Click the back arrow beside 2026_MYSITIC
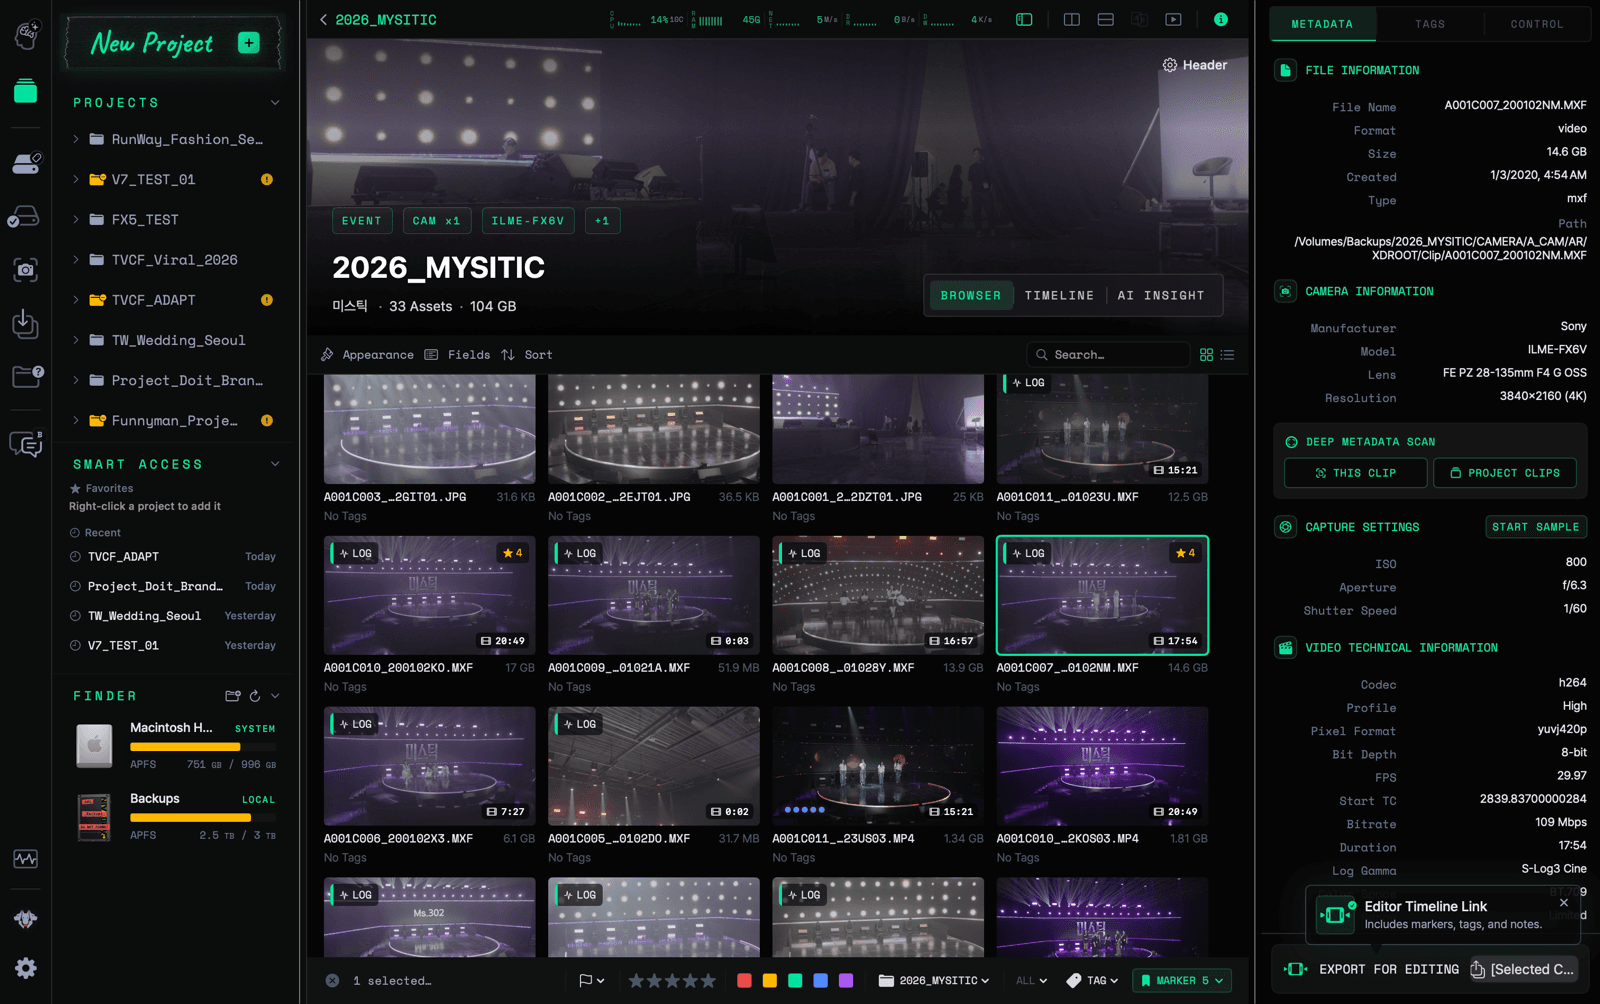The width and height of the screenshot is (1600, 1004). pyautogui.click(x=323, y=20)
